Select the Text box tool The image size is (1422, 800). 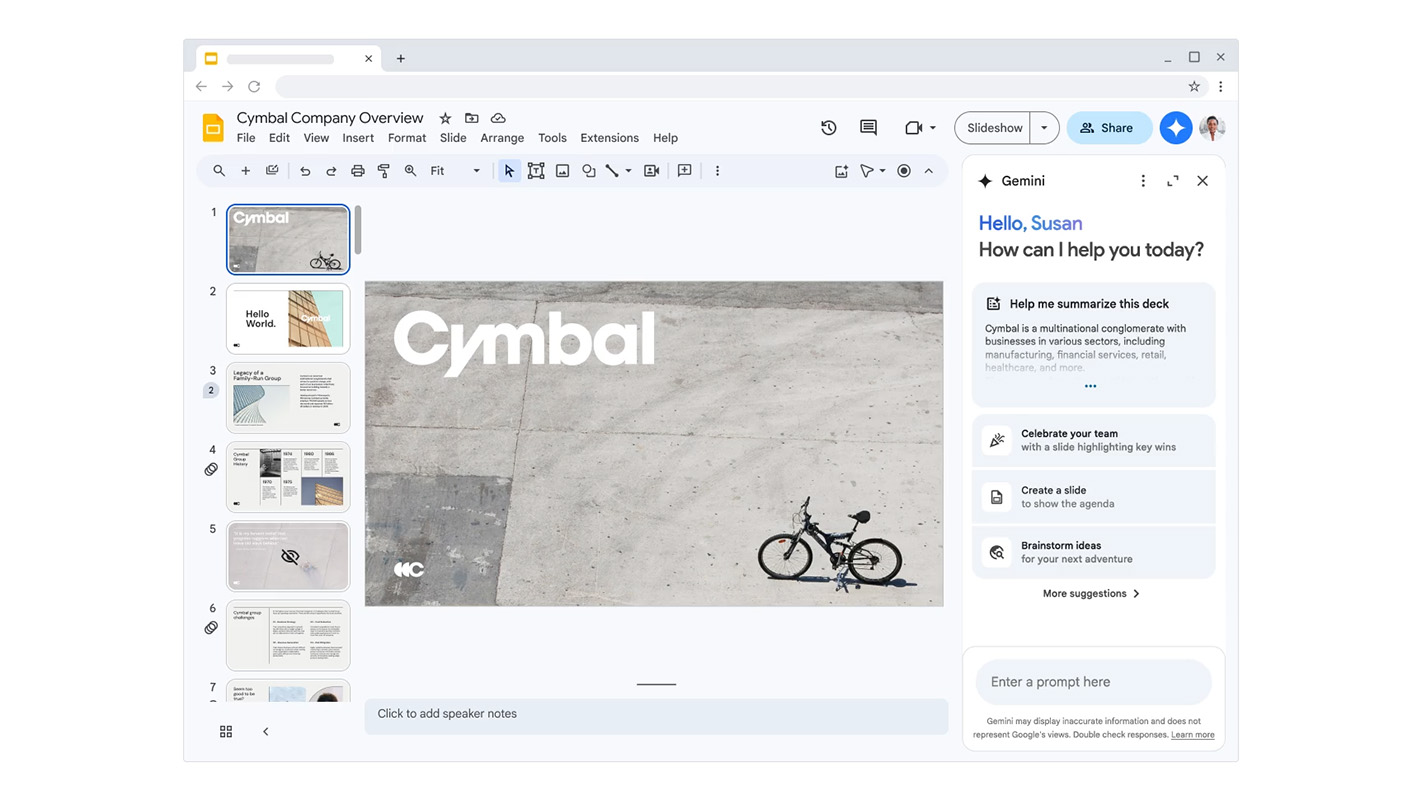click(x=536, y=171)
